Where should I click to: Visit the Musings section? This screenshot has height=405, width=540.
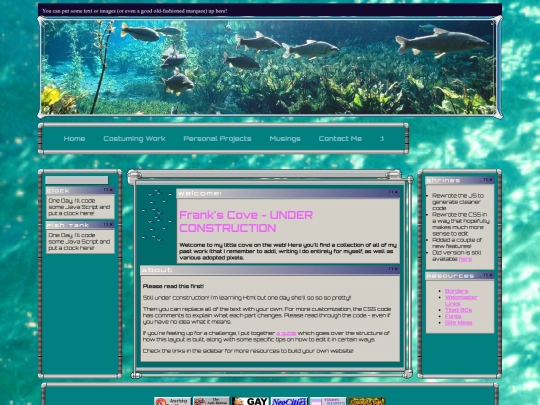point(285,138)
